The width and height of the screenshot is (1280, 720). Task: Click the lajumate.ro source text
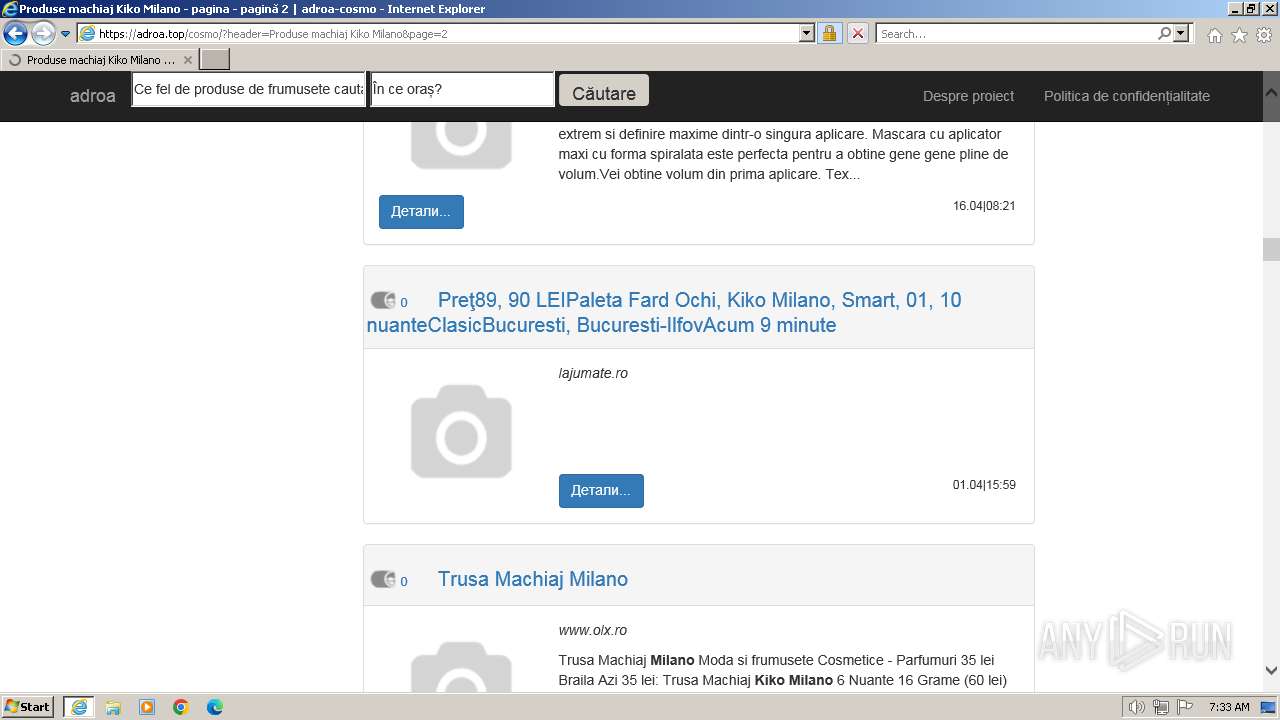pyautogui.click(x=593, y=373)
